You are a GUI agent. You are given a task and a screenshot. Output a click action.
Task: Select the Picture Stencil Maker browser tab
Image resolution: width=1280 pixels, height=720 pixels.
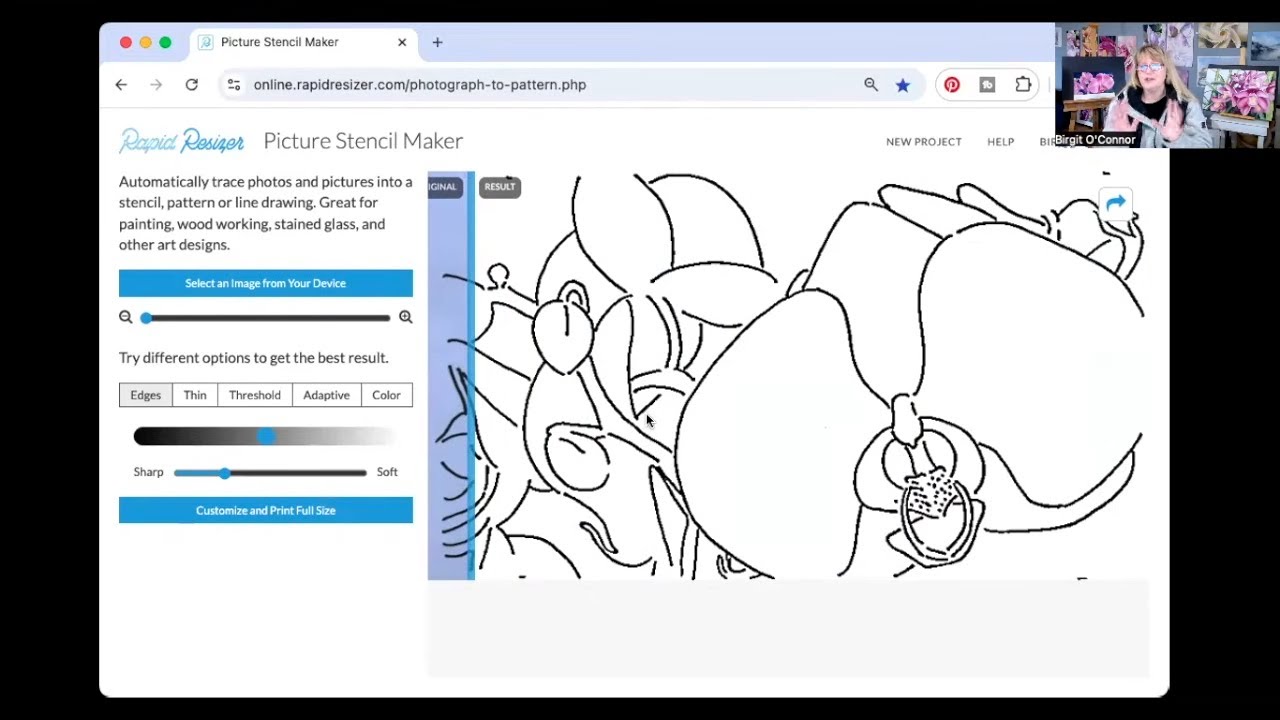(x=301, y=42)
